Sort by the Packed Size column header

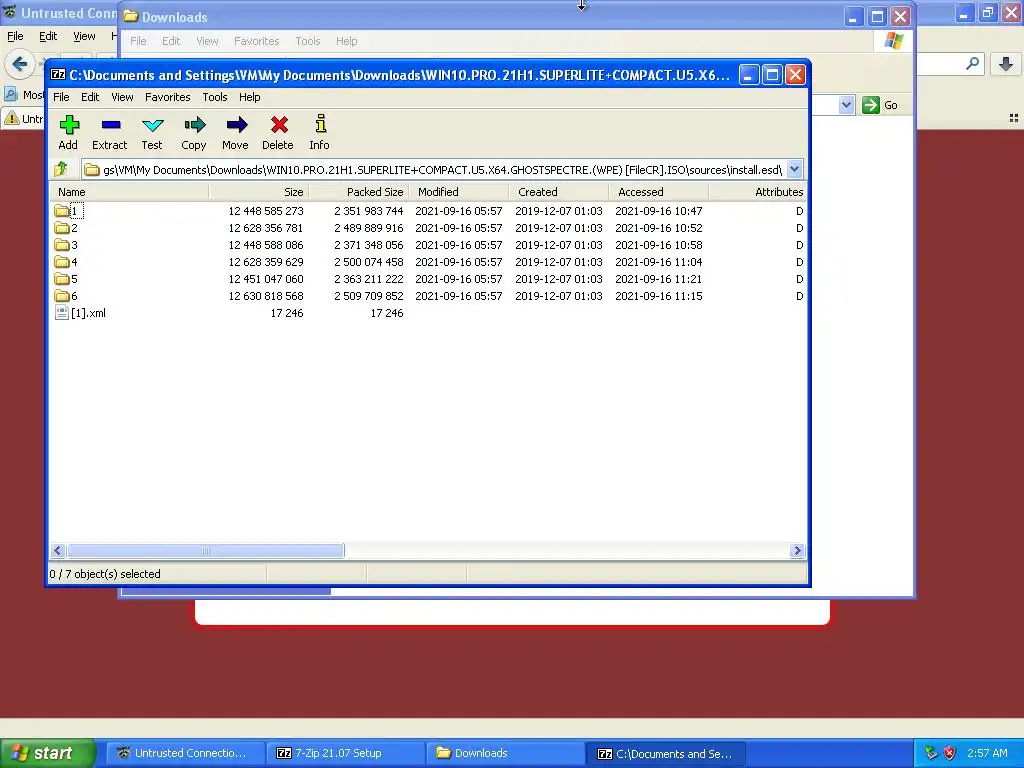pos(359,191)
